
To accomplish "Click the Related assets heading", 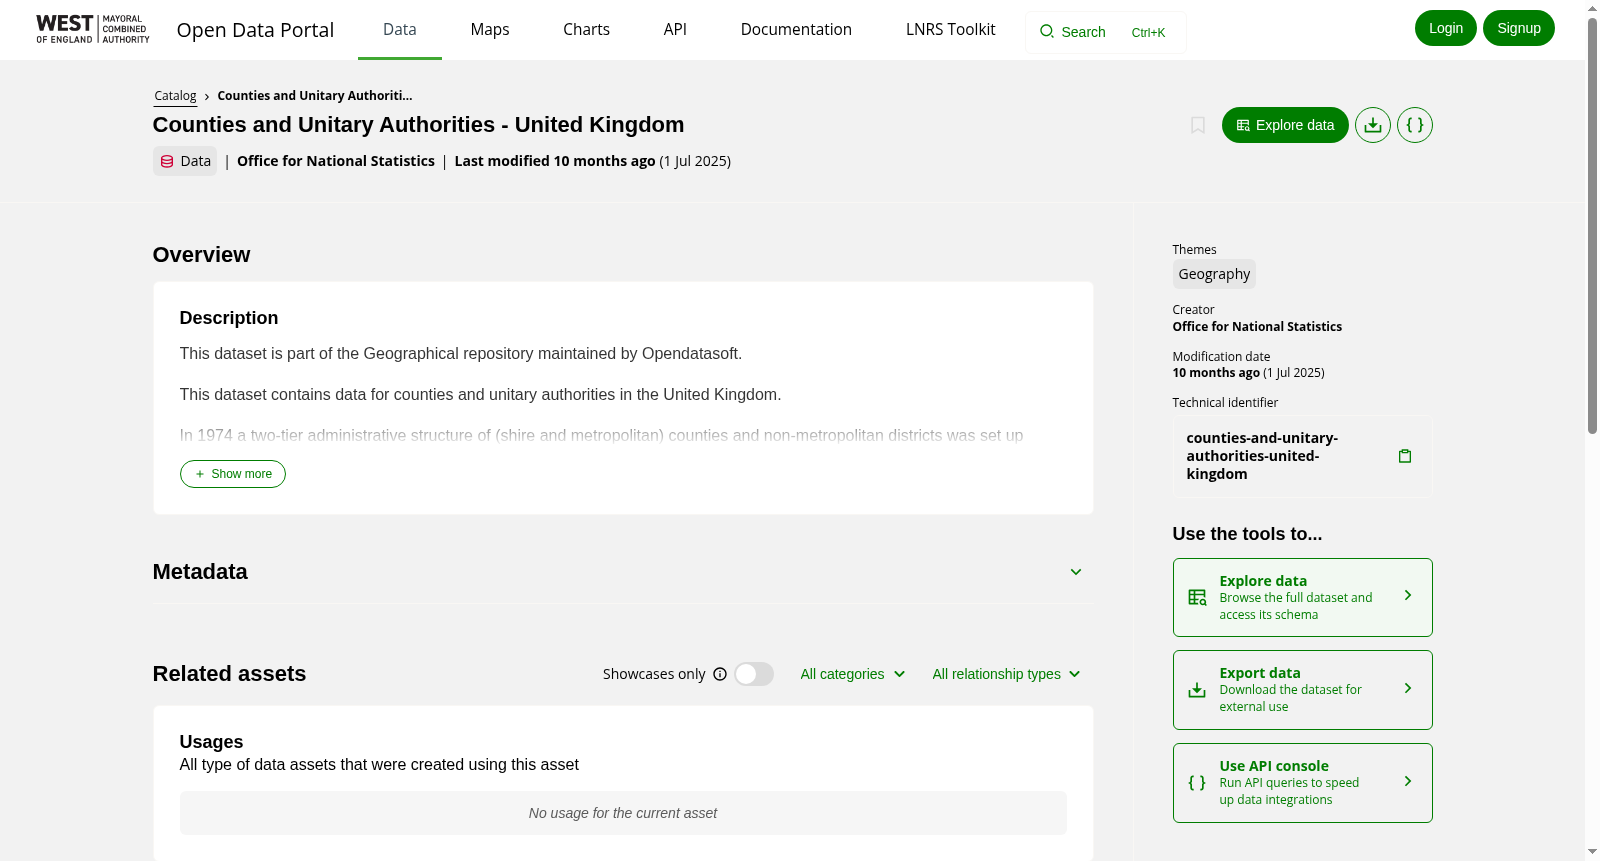I will click(x=229, y=674).
